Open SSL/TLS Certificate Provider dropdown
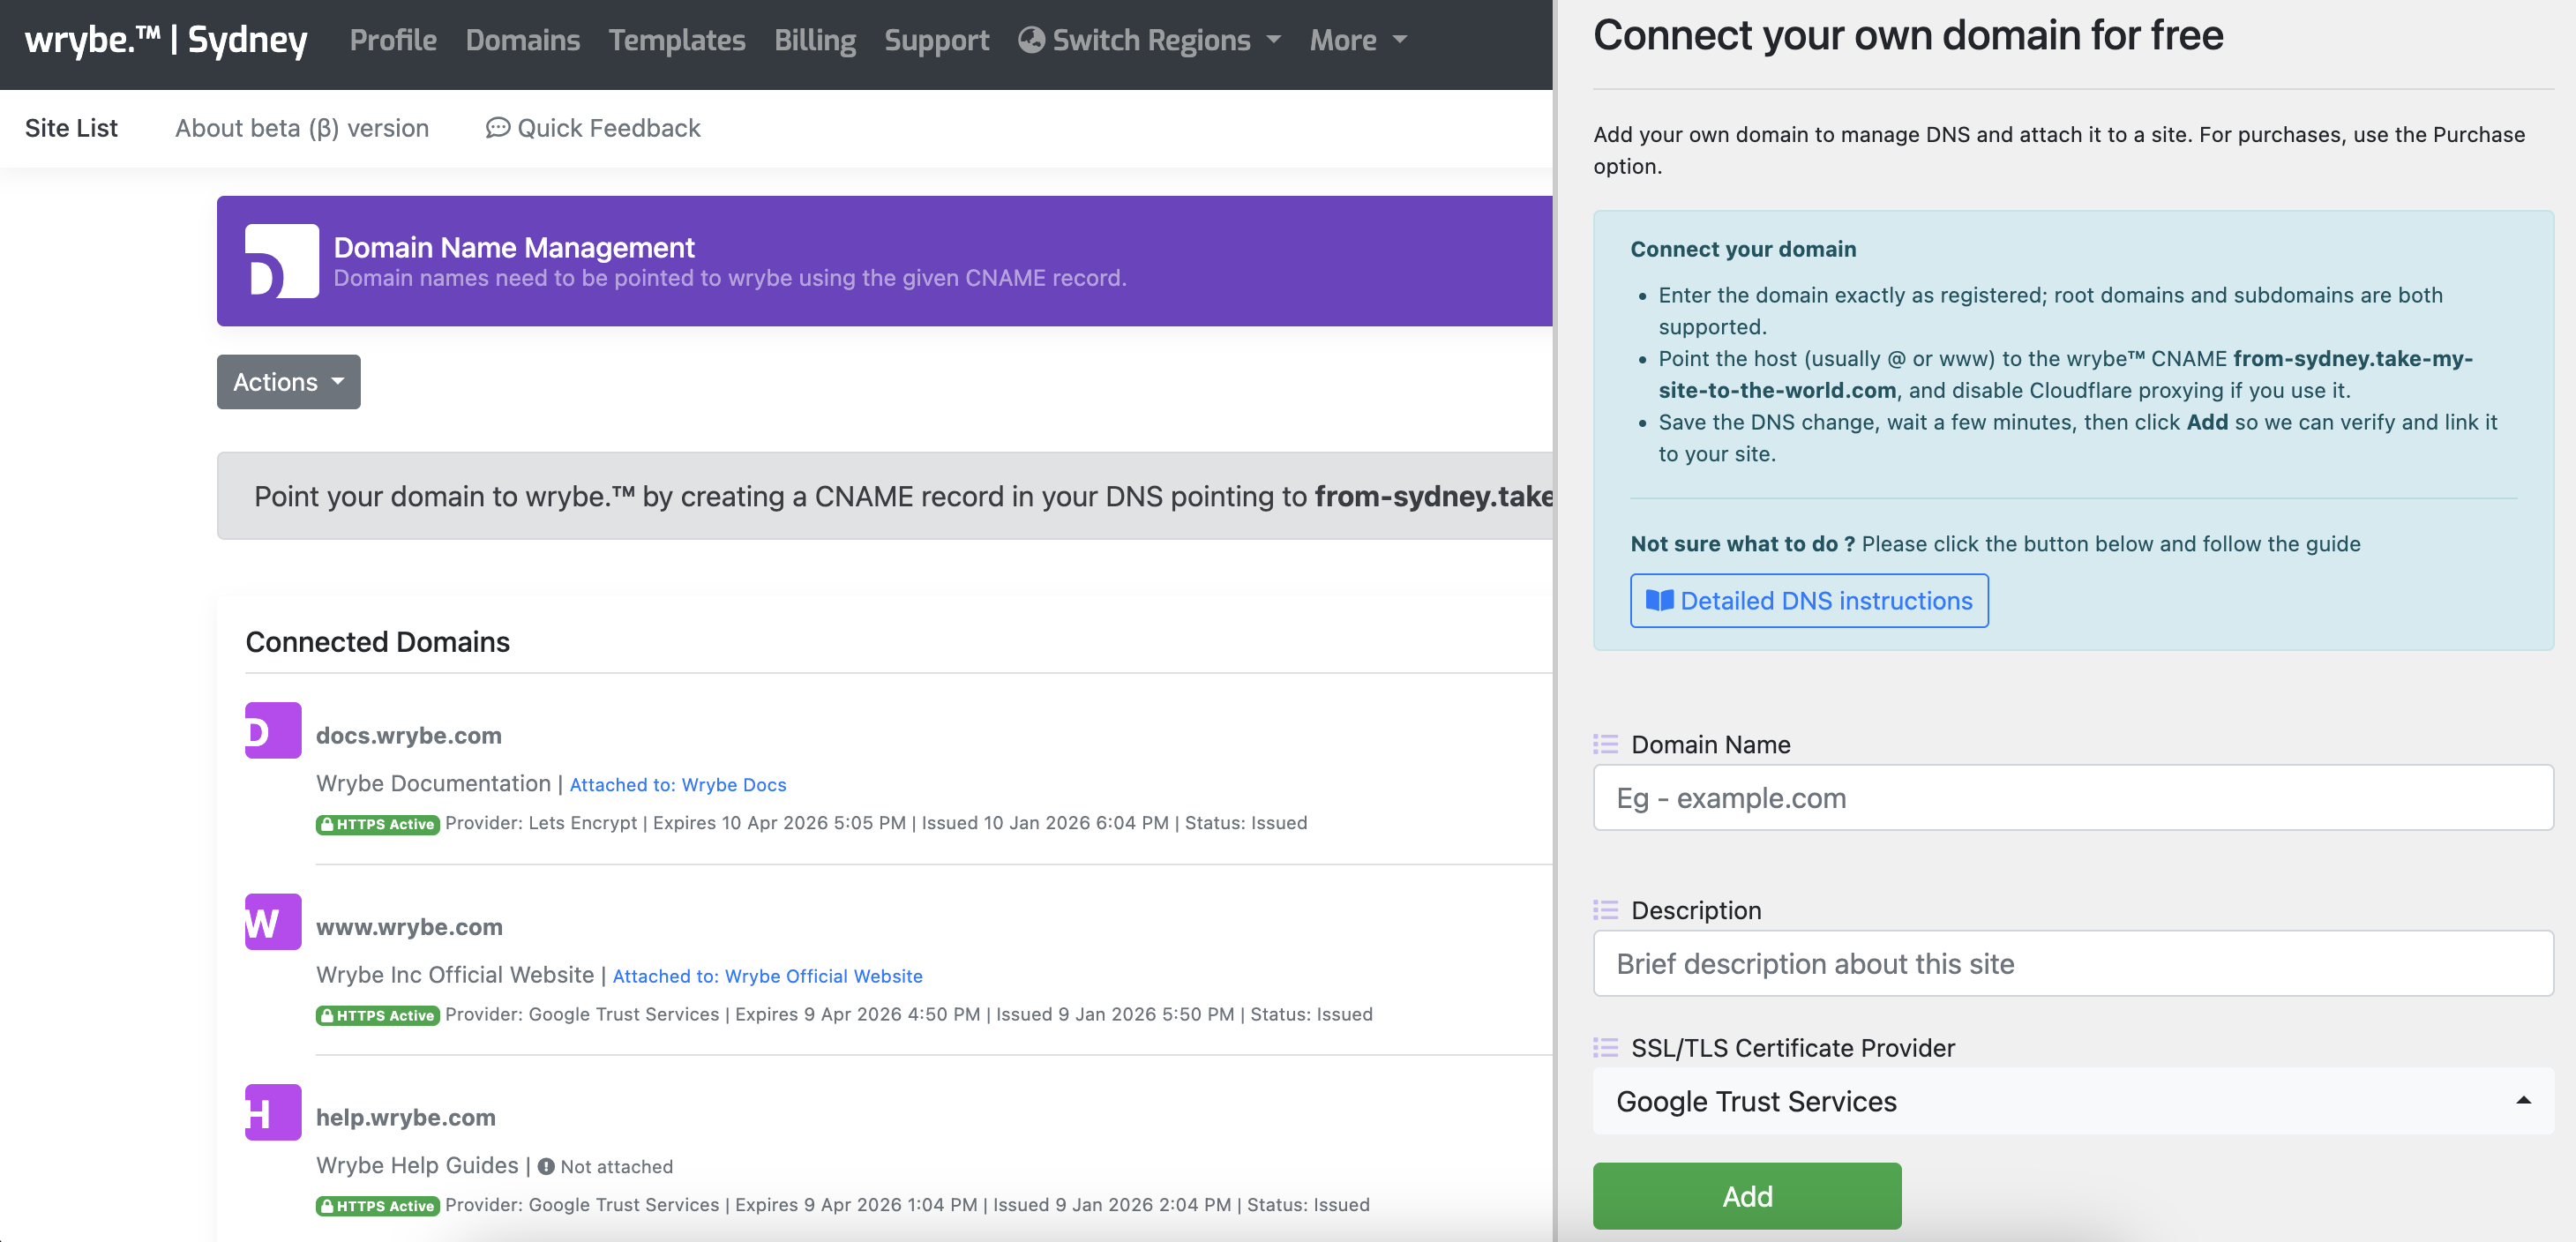Viewport: 2576px width, 1242px height. coord(2072,1101)
